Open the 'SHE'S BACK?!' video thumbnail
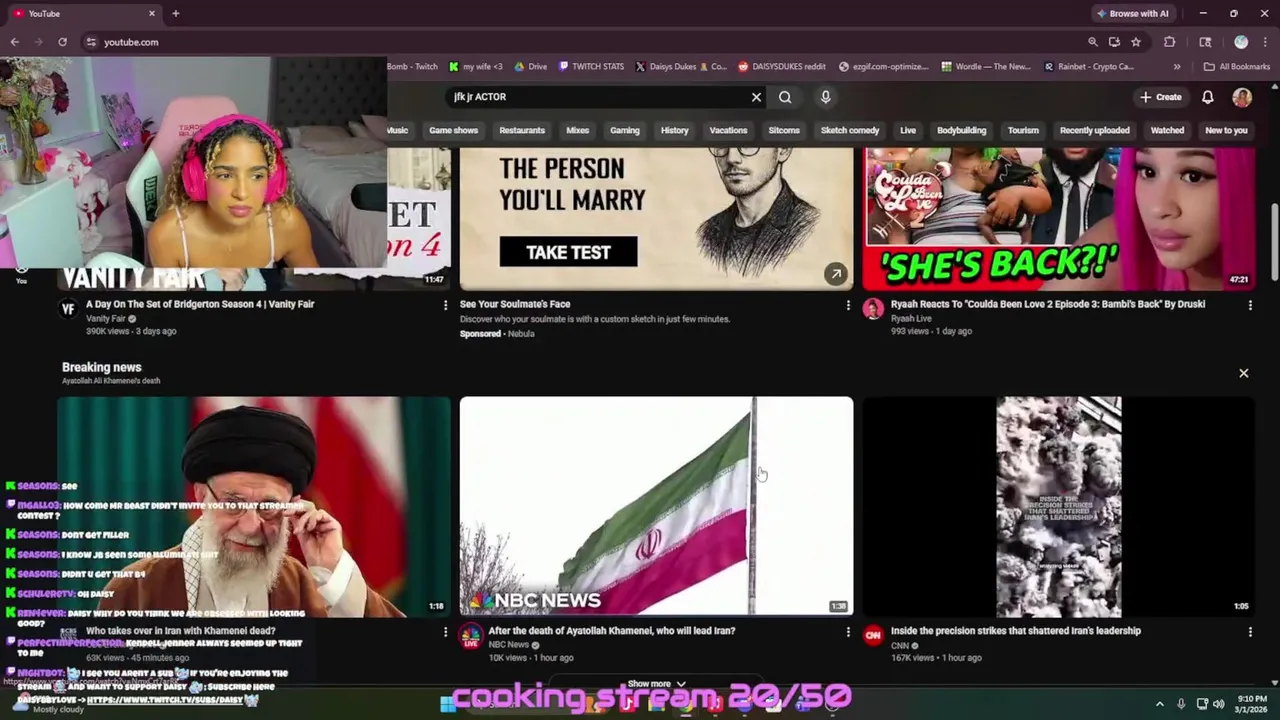This screenshot has width=1280, height=720. [1059, 219]
